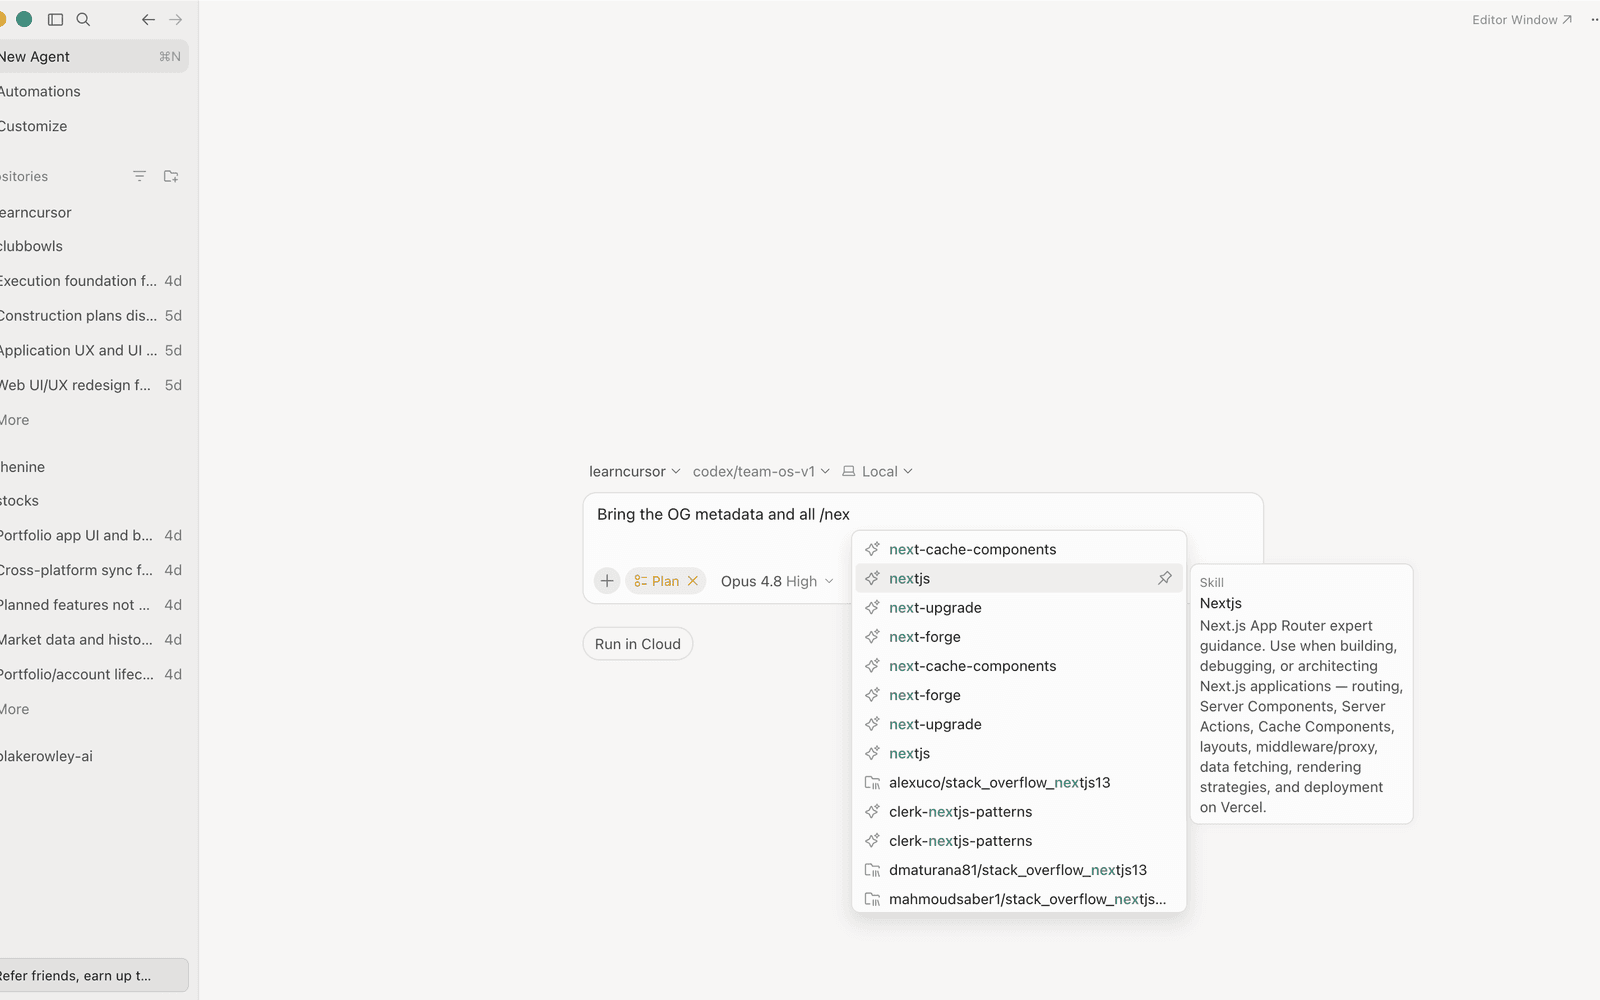This screenshot has height=1000, width=1600.
Task: Open the stocks repository in sidebar
Action: coord(94,500)
